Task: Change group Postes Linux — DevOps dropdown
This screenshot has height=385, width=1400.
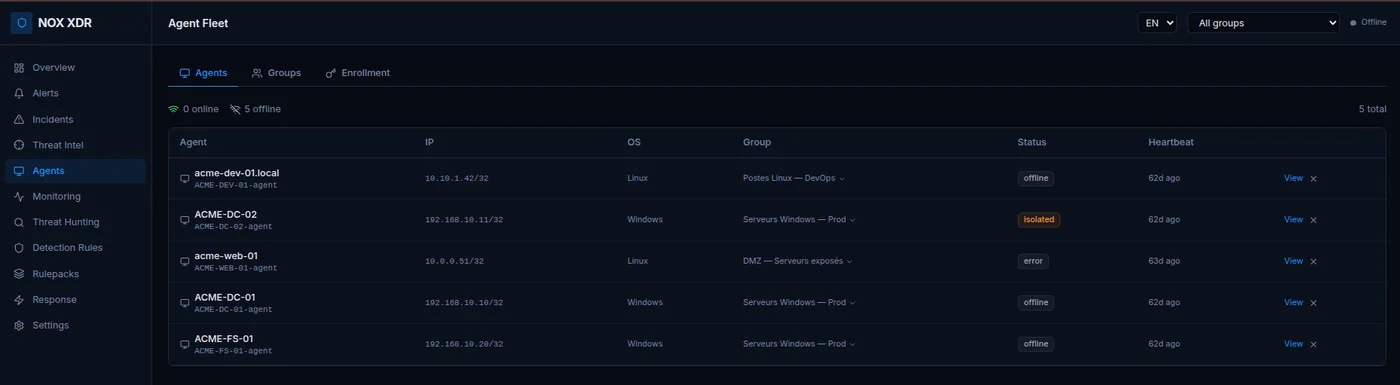Action: tap(794, 178)
